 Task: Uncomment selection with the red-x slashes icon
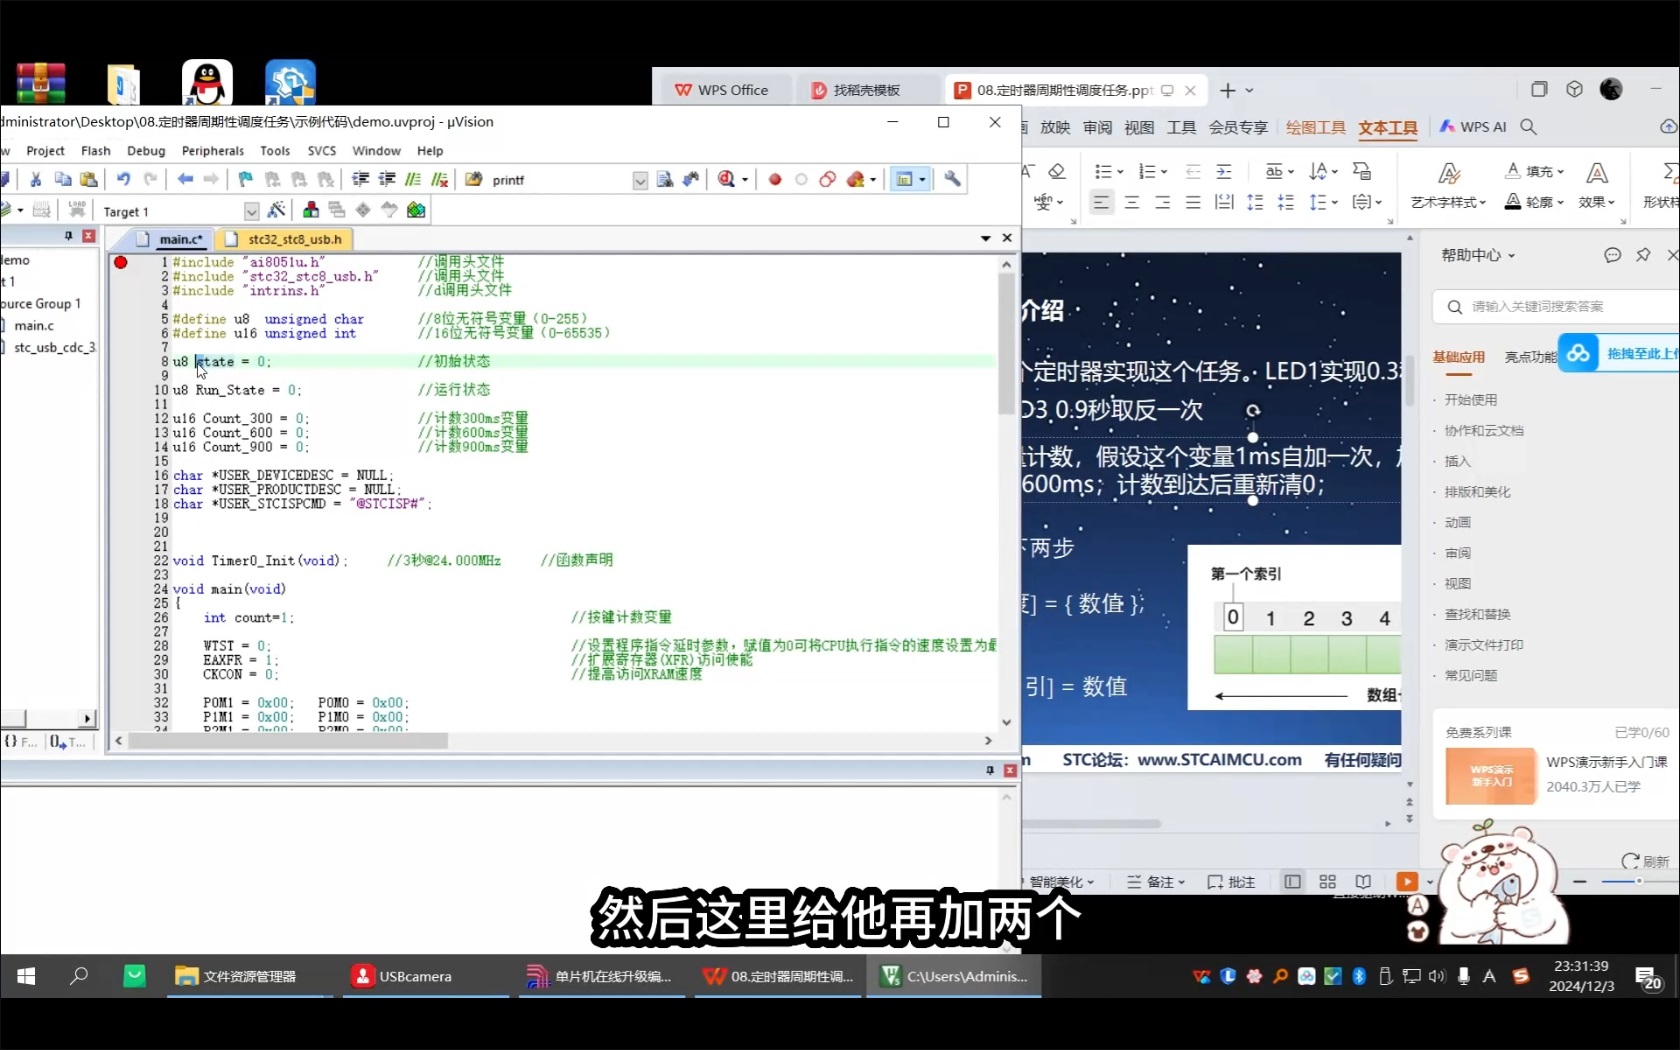pos(439,179)
